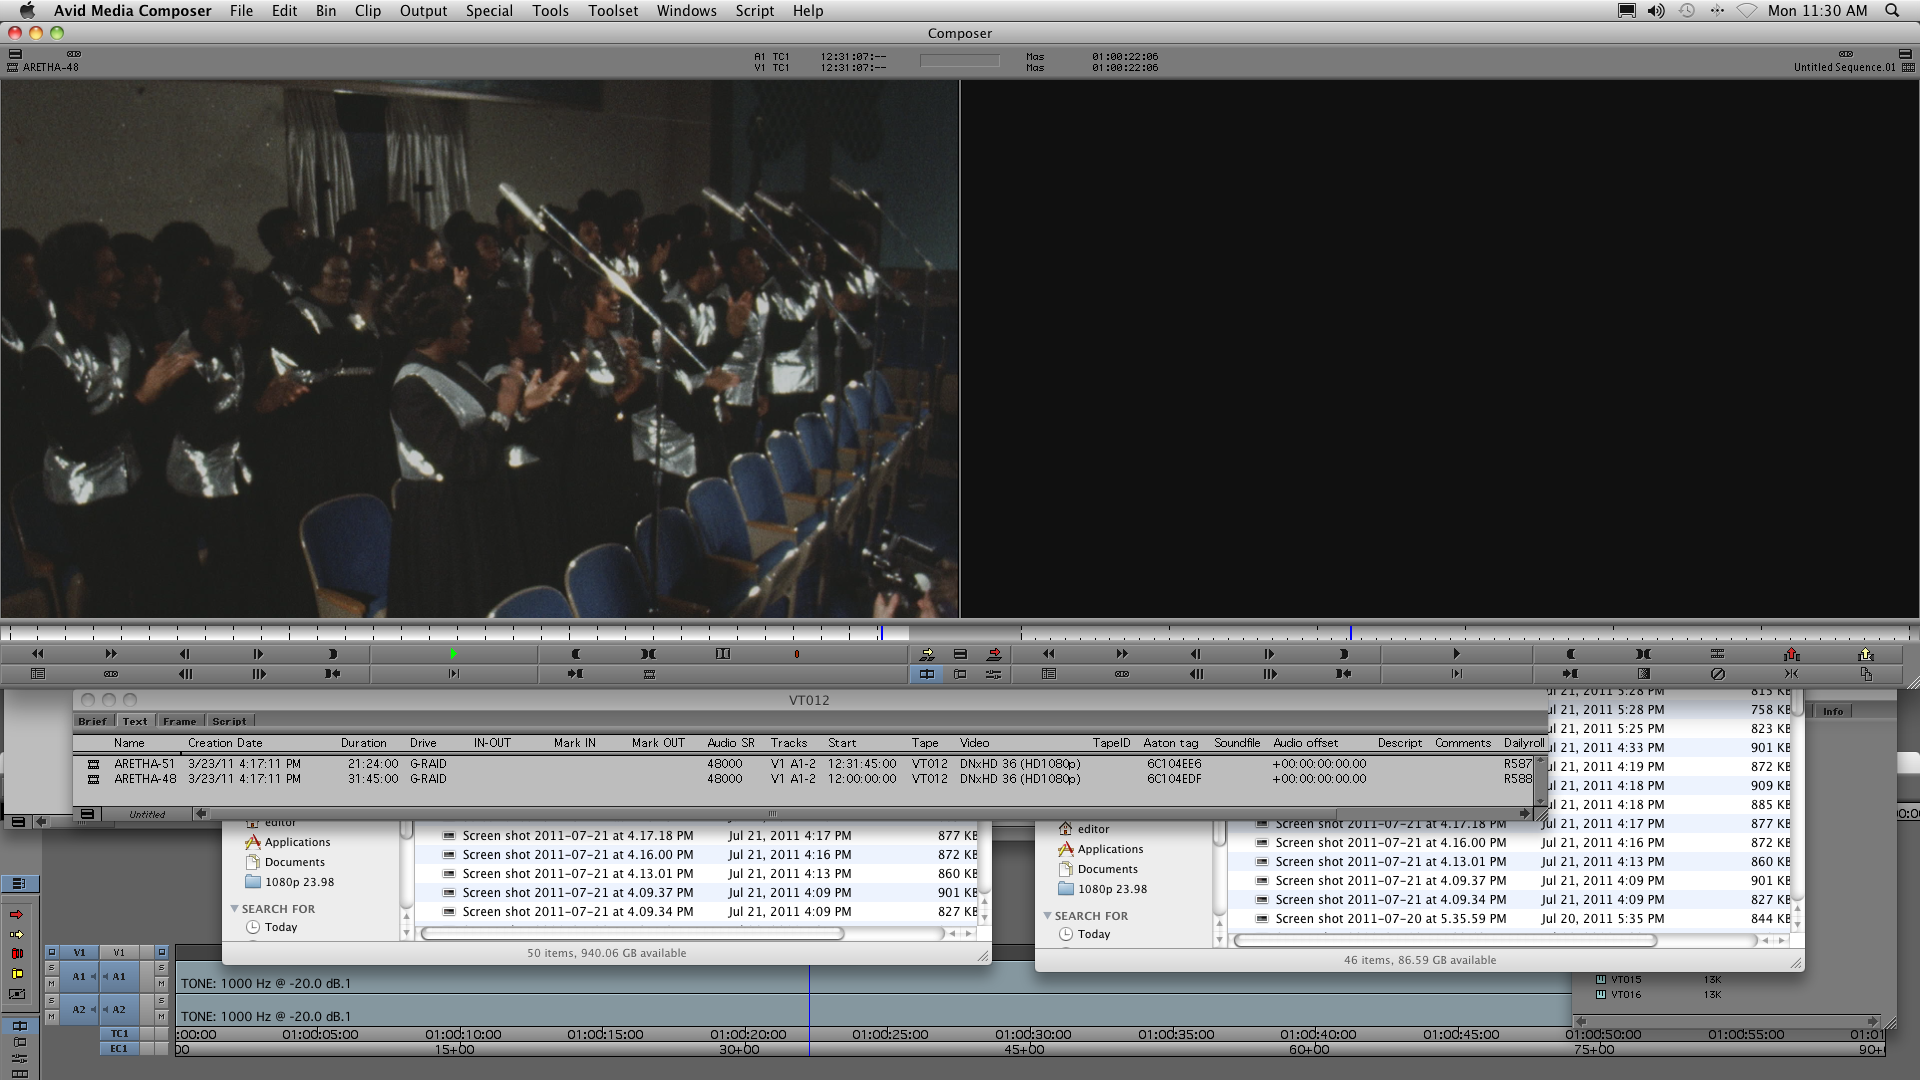Image resolution: width=1920 pixels, height=1080 pixels.
Task: Click the Splice-In yellow arrow icon
Action: [927, 654]
